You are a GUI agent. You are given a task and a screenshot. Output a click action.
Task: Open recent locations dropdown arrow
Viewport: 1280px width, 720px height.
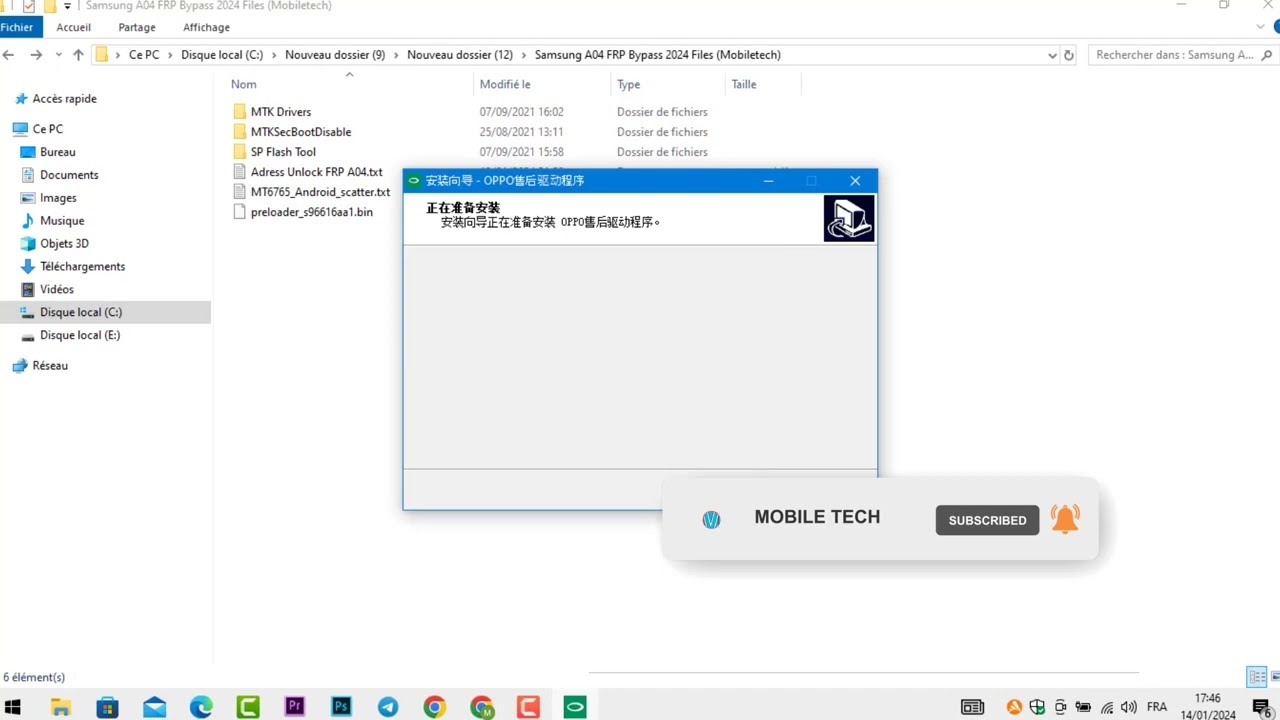59,55
